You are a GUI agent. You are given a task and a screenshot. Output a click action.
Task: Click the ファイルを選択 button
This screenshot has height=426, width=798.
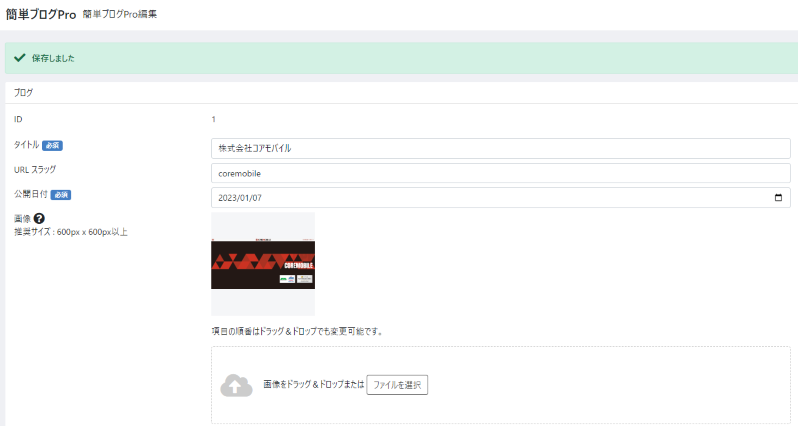click(397, 385)
